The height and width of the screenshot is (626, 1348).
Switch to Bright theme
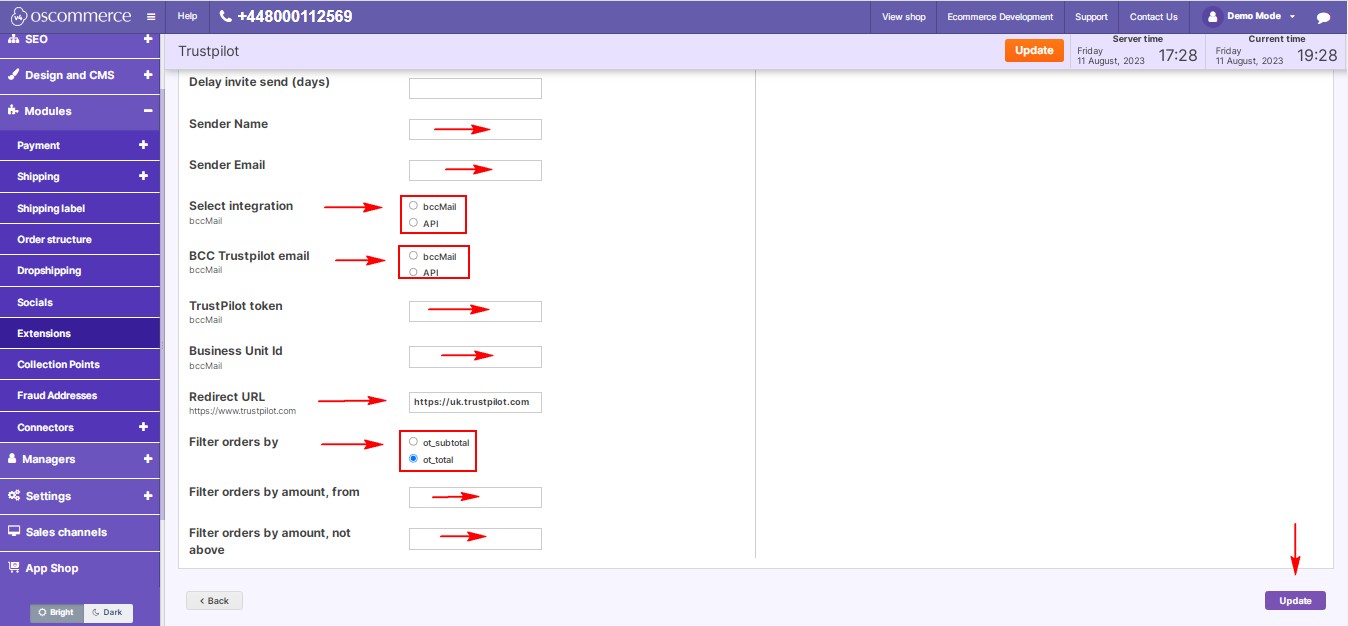tap(57, 612)
